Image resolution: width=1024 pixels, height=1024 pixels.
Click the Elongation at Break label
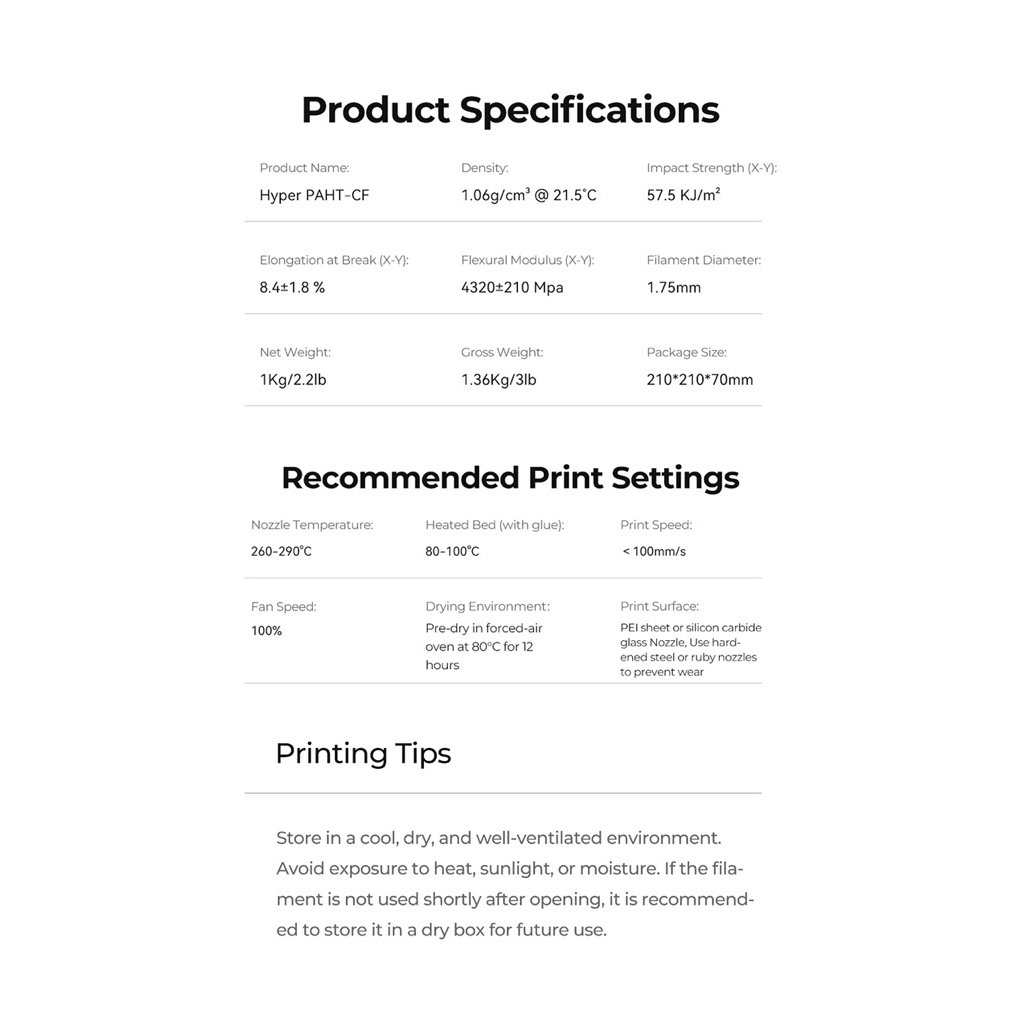coord(334,260)
